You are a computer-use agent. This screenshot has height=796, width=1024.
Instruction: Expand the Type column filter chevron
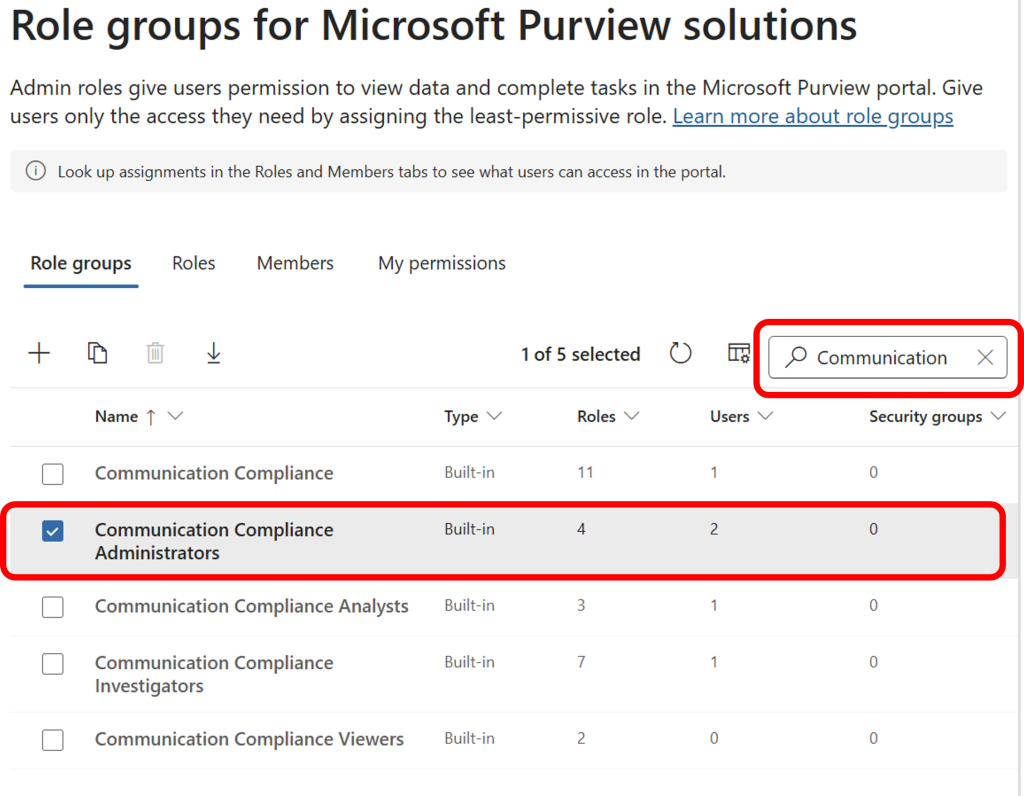[494, 416]
